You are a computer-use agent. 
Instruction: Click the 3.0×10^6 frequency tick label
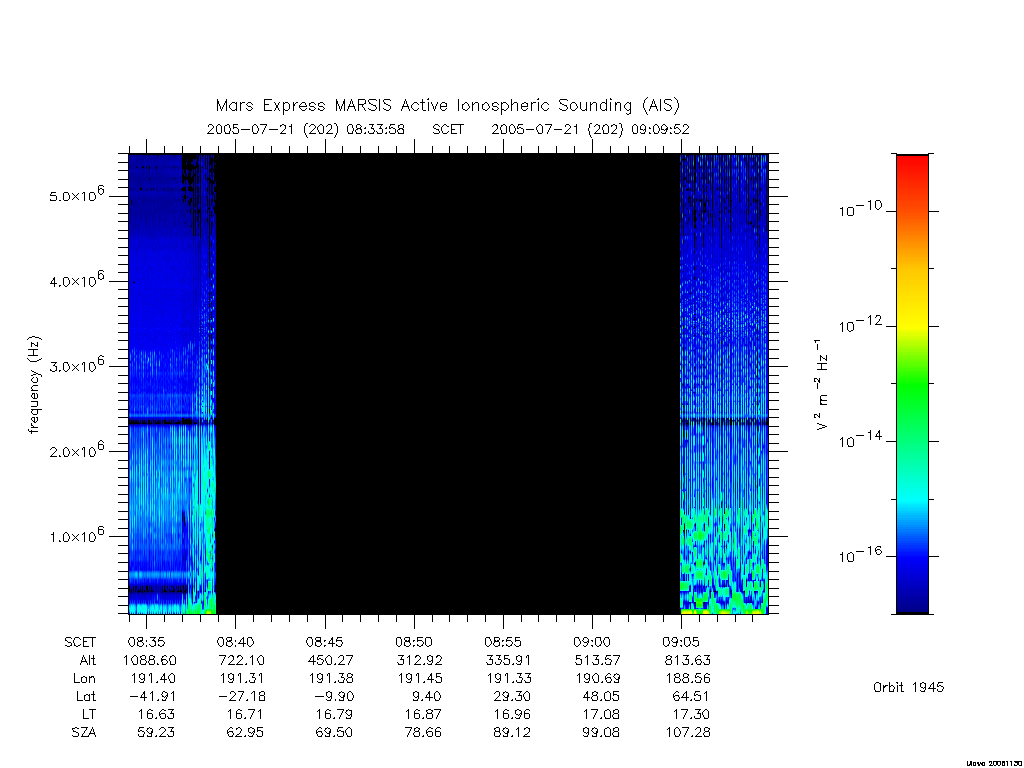76,364
